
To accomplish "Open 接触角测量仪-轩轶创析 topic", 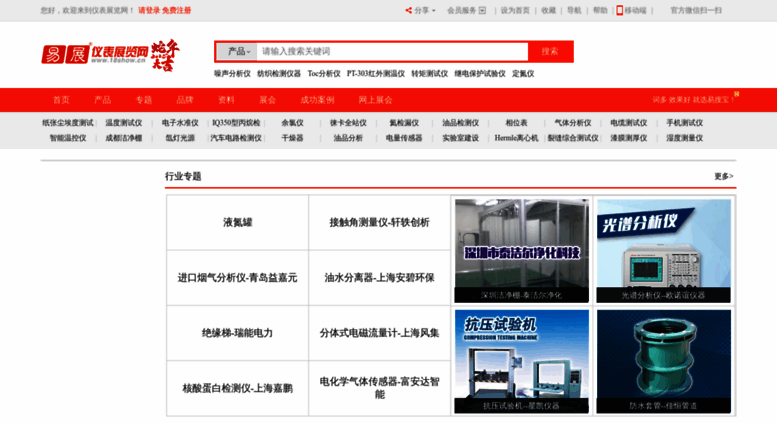I will [379, 222].
